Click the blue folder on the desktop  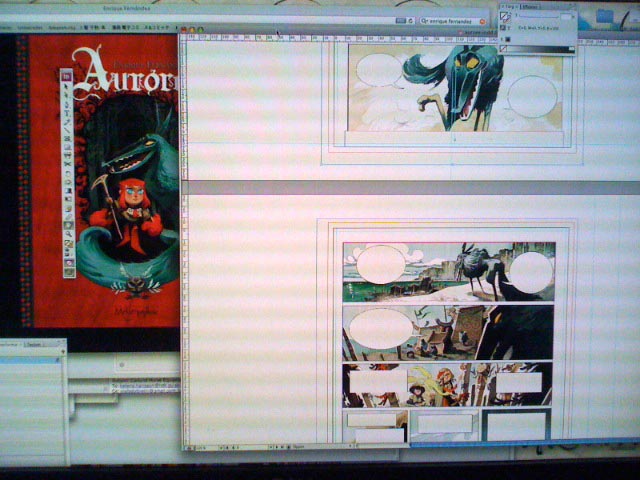[x=604, y=18]
